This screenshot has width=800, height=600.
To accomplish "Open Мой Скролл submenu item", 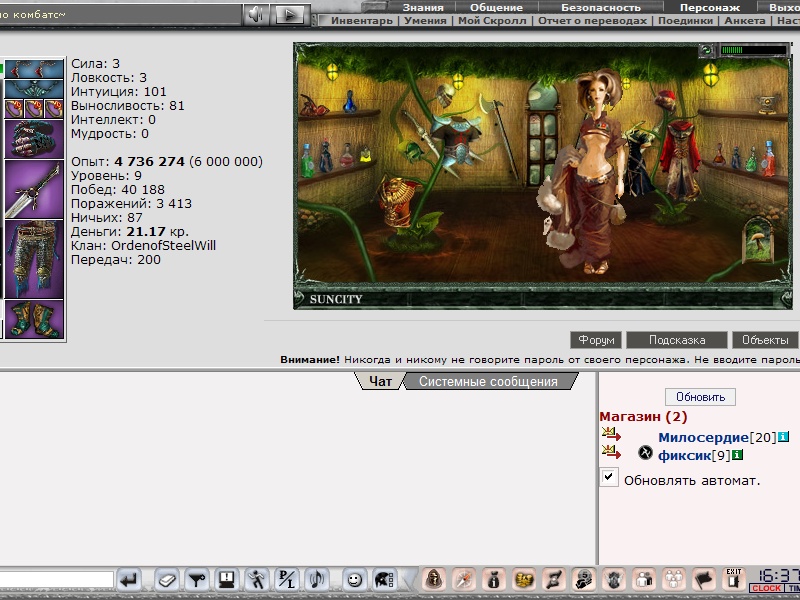I will pyautogui.click(x=492, y=20).
